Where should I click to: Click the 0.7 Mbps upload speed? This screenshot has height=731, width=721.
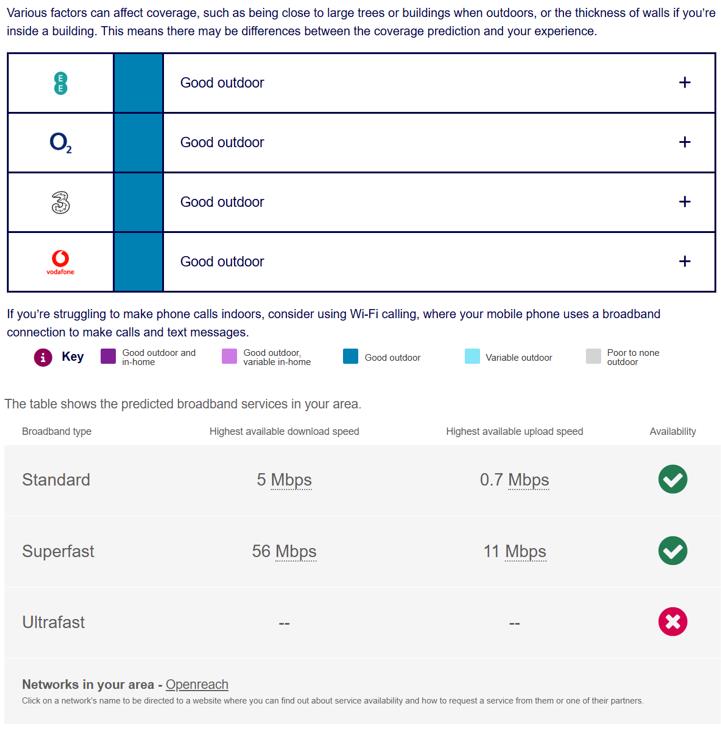tap(514, 480)
